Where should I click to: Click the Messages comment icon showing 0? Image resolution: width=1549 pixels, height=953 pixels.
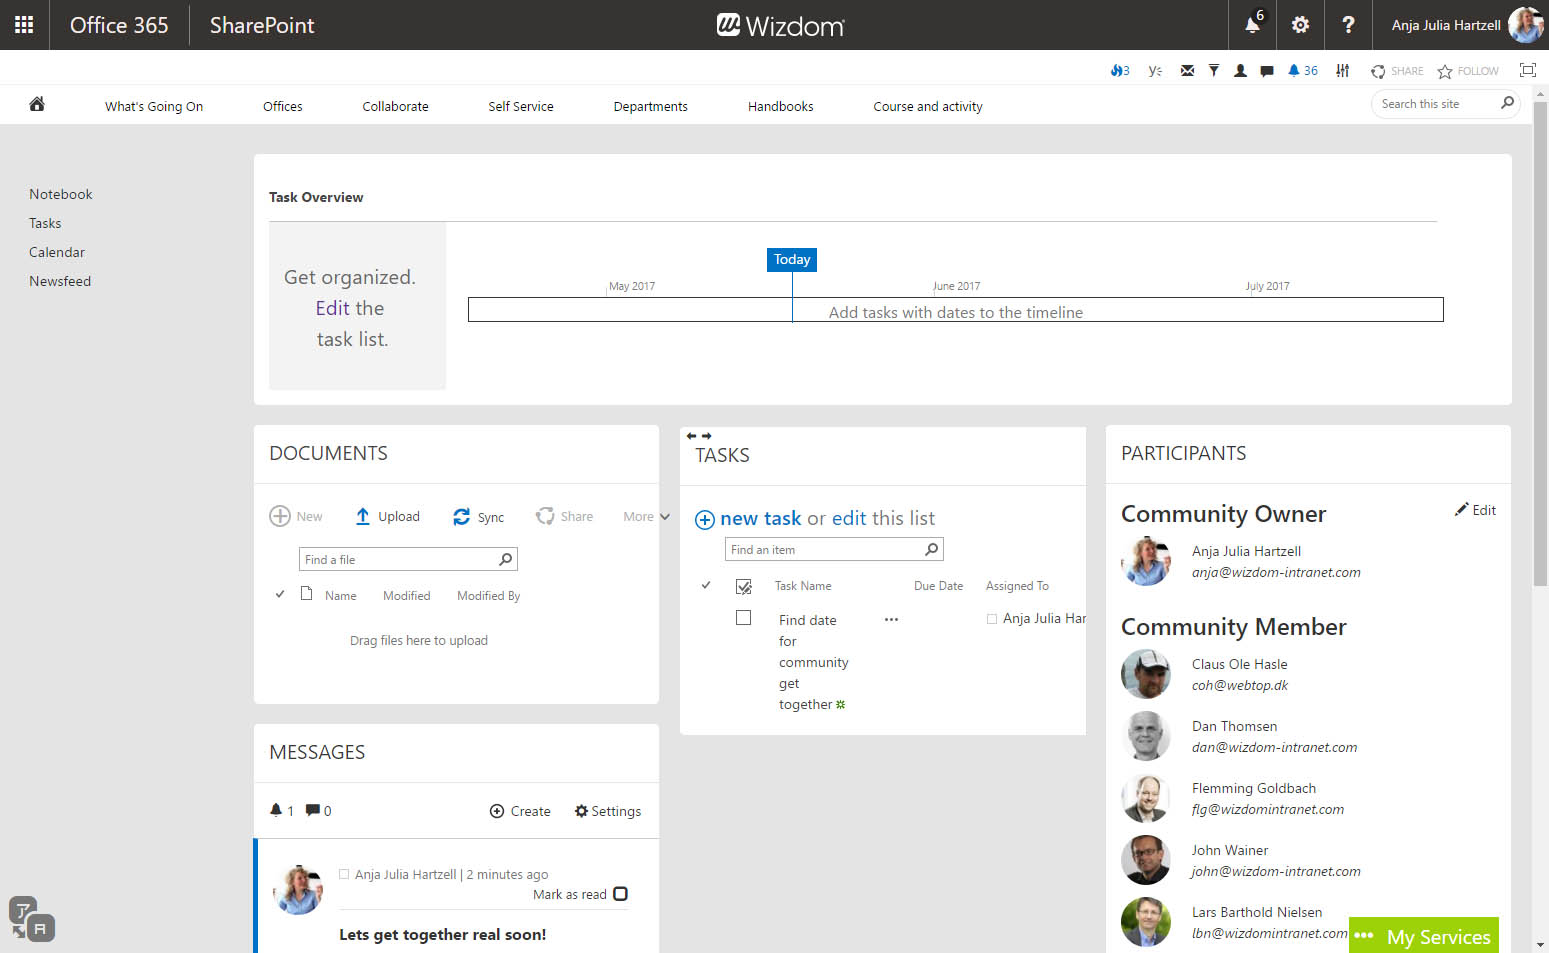pyautogui.click(x=318, y=810)
